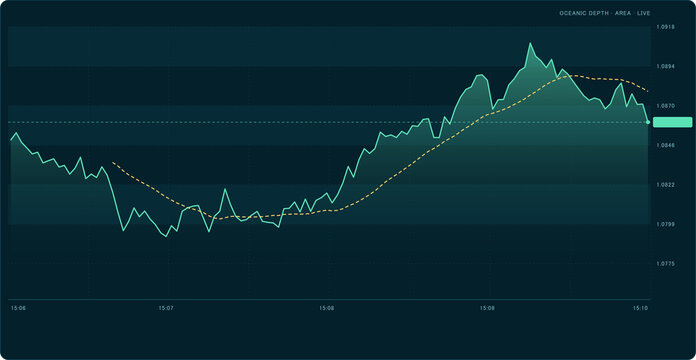Click the live price dot at the line's end
This screenshot has height=360, width=696.
(x=649, y=122)
